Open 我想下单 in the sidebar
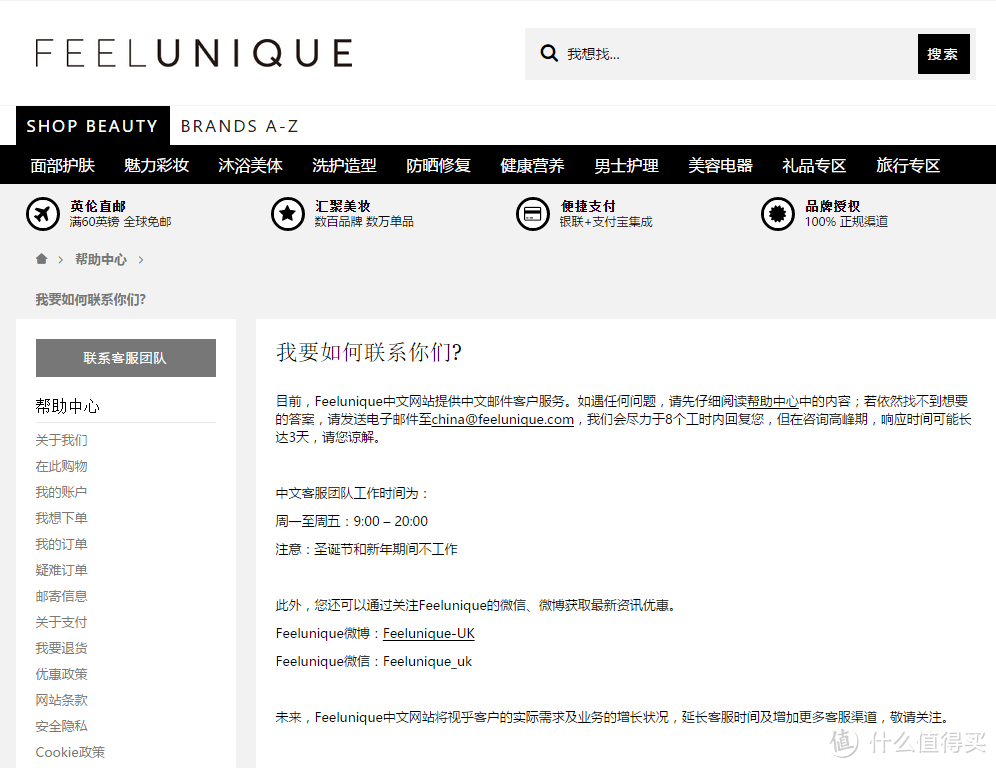This screenshot has height=768, width=996. [62, 518]
